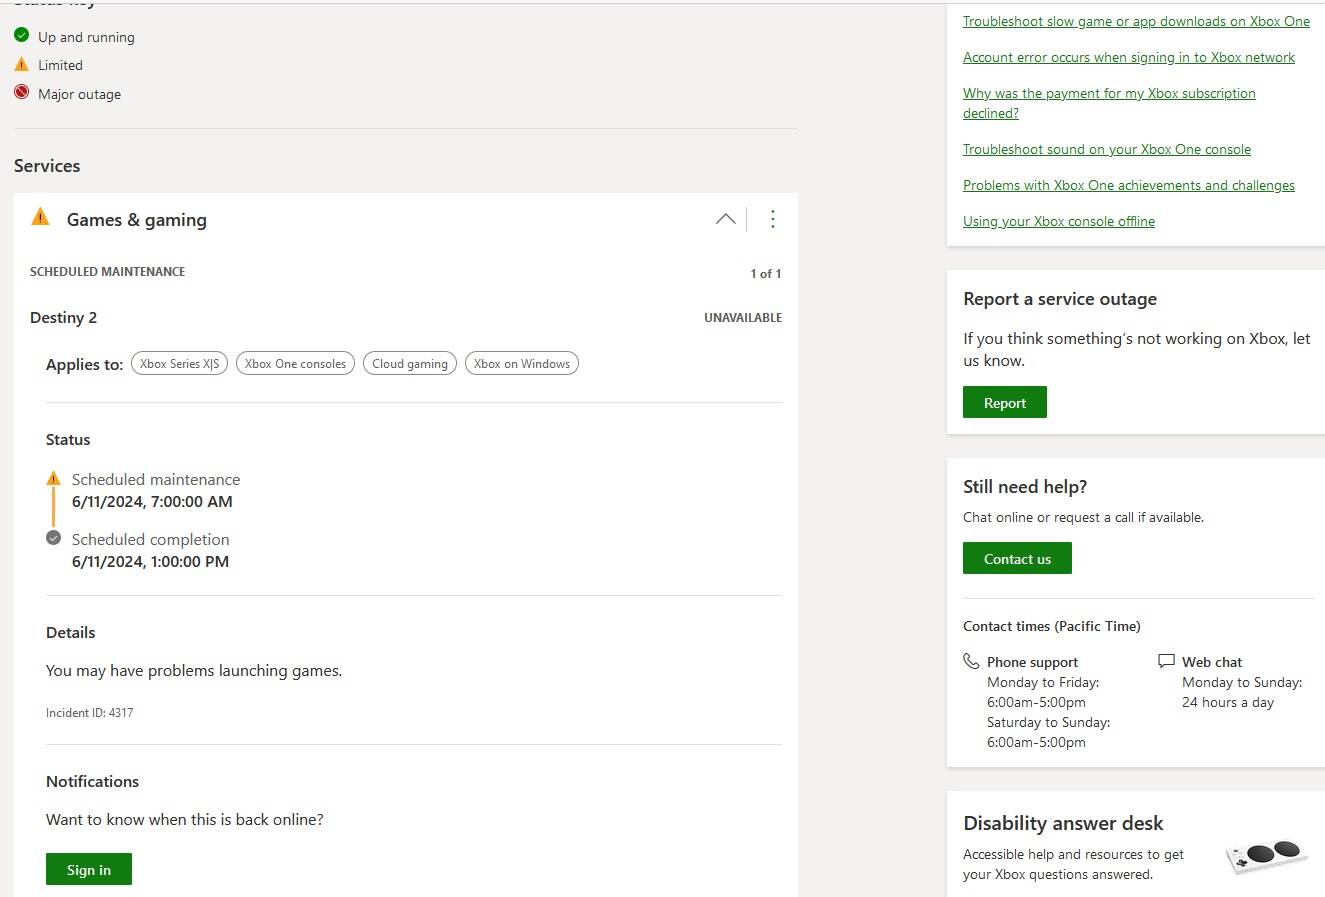
Task: Click the Web chat bubble icon
Action: point(1166,661)
